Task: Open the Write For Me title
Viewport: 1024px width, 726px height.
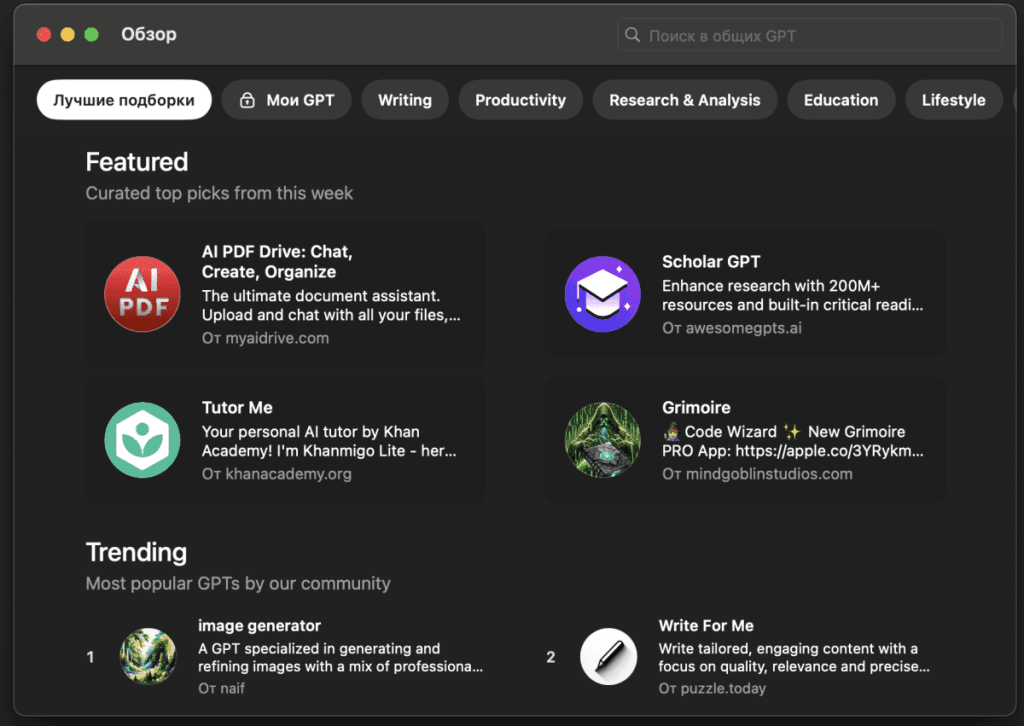Action: (x=706, y=625)
